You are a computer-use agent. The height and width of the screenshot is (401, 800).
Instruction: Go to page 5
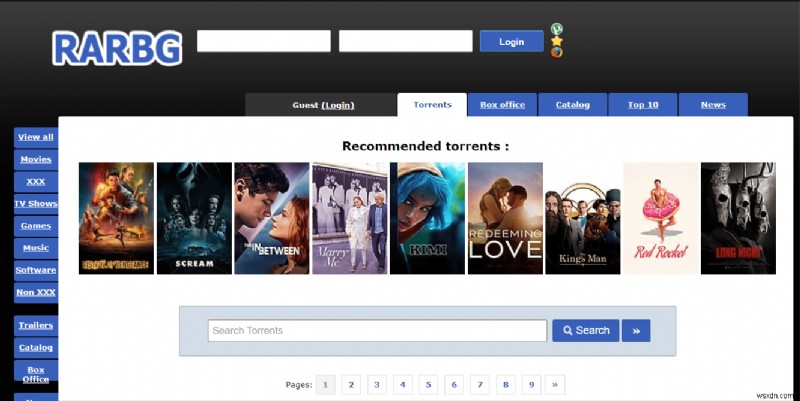[x=429, y=385]
